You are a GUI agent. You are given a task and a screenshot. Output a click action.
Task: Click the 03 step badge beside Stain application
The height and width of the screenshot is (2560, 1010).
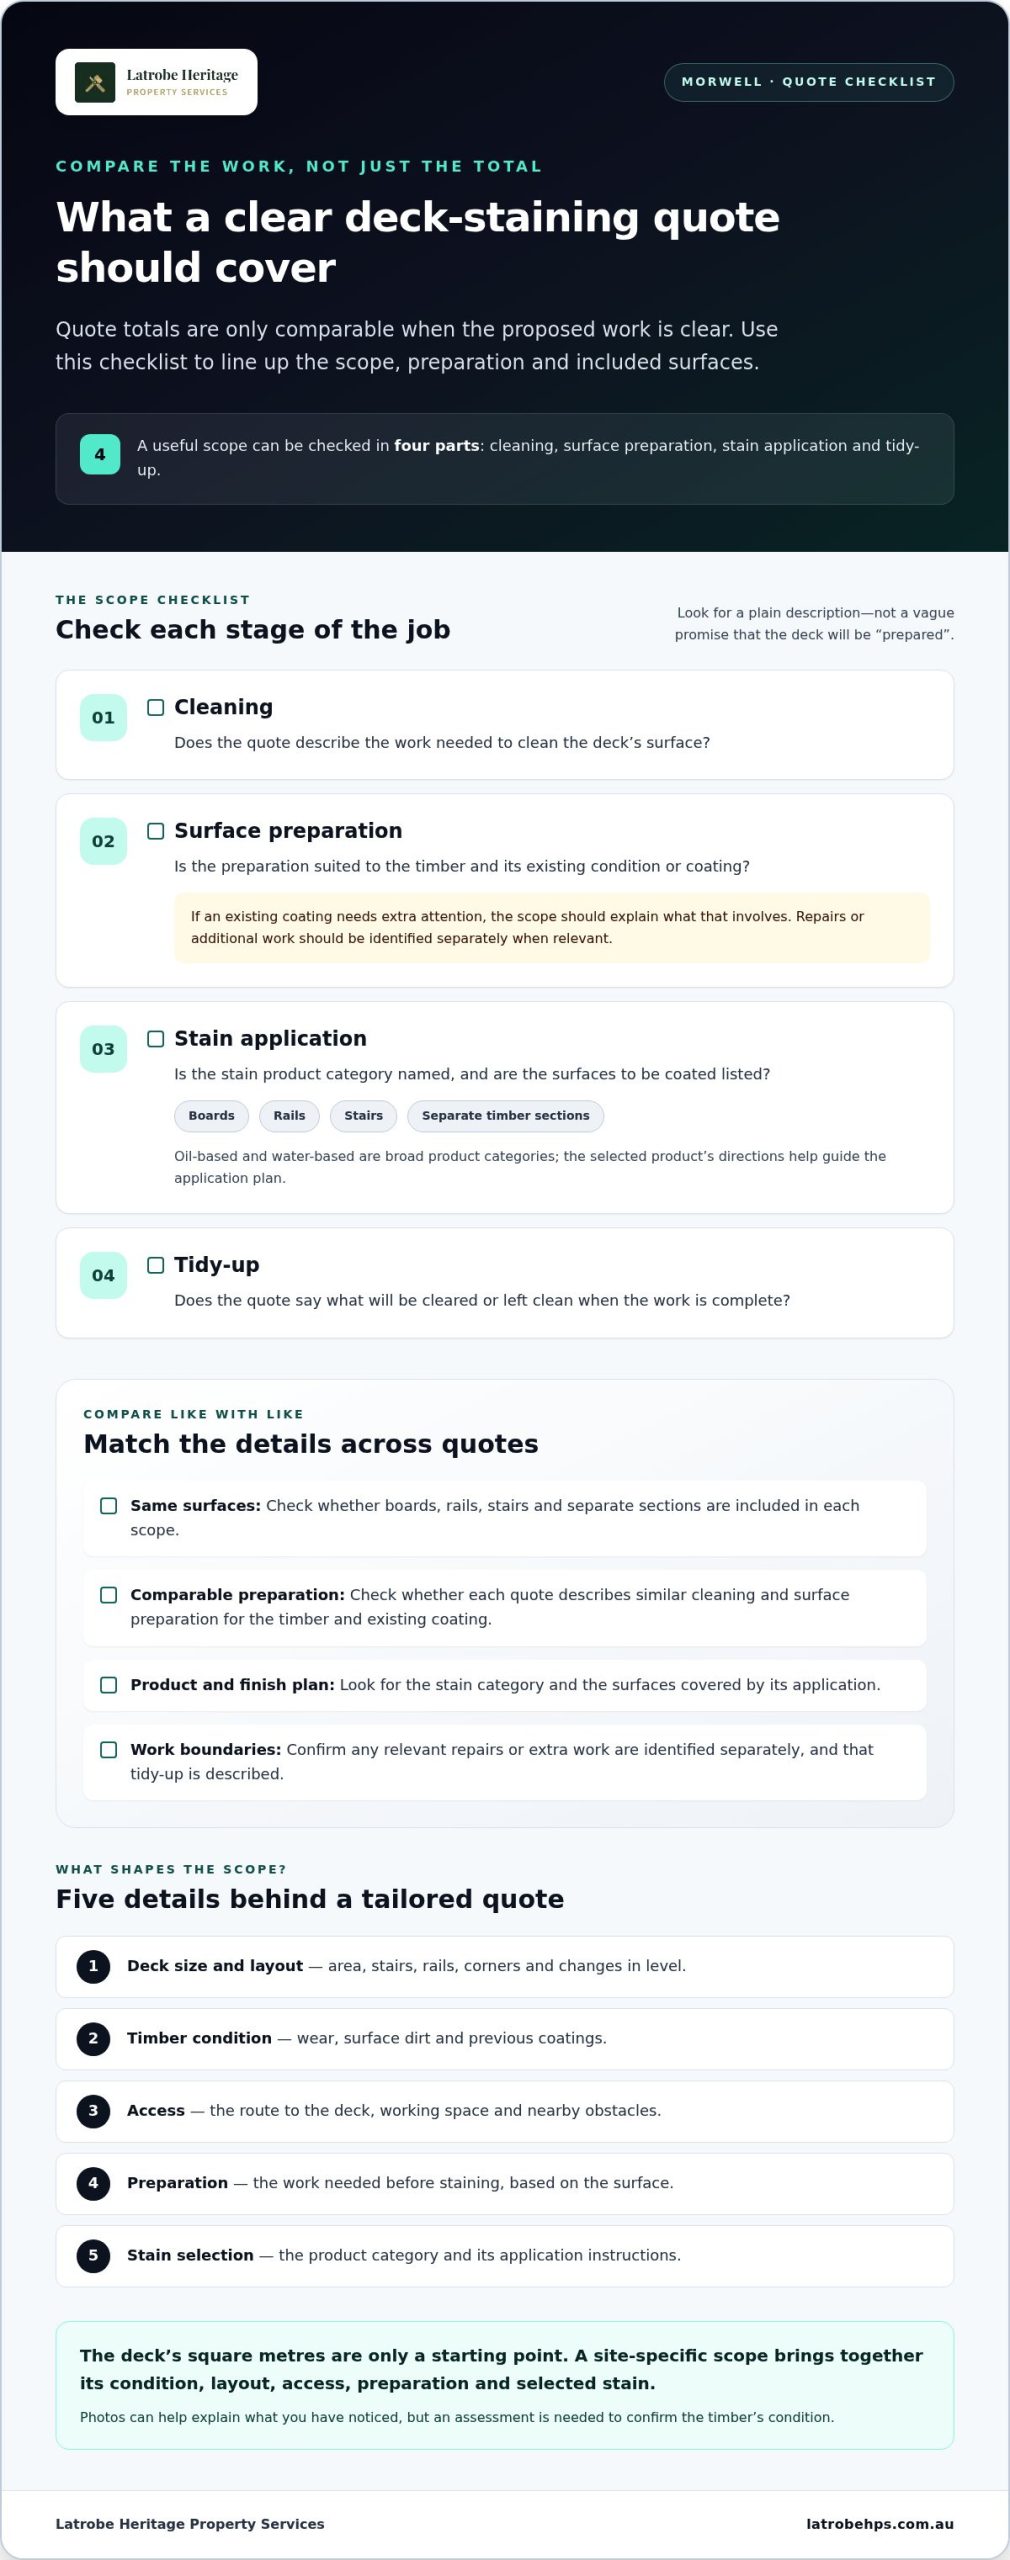[x=103, y=1049]
